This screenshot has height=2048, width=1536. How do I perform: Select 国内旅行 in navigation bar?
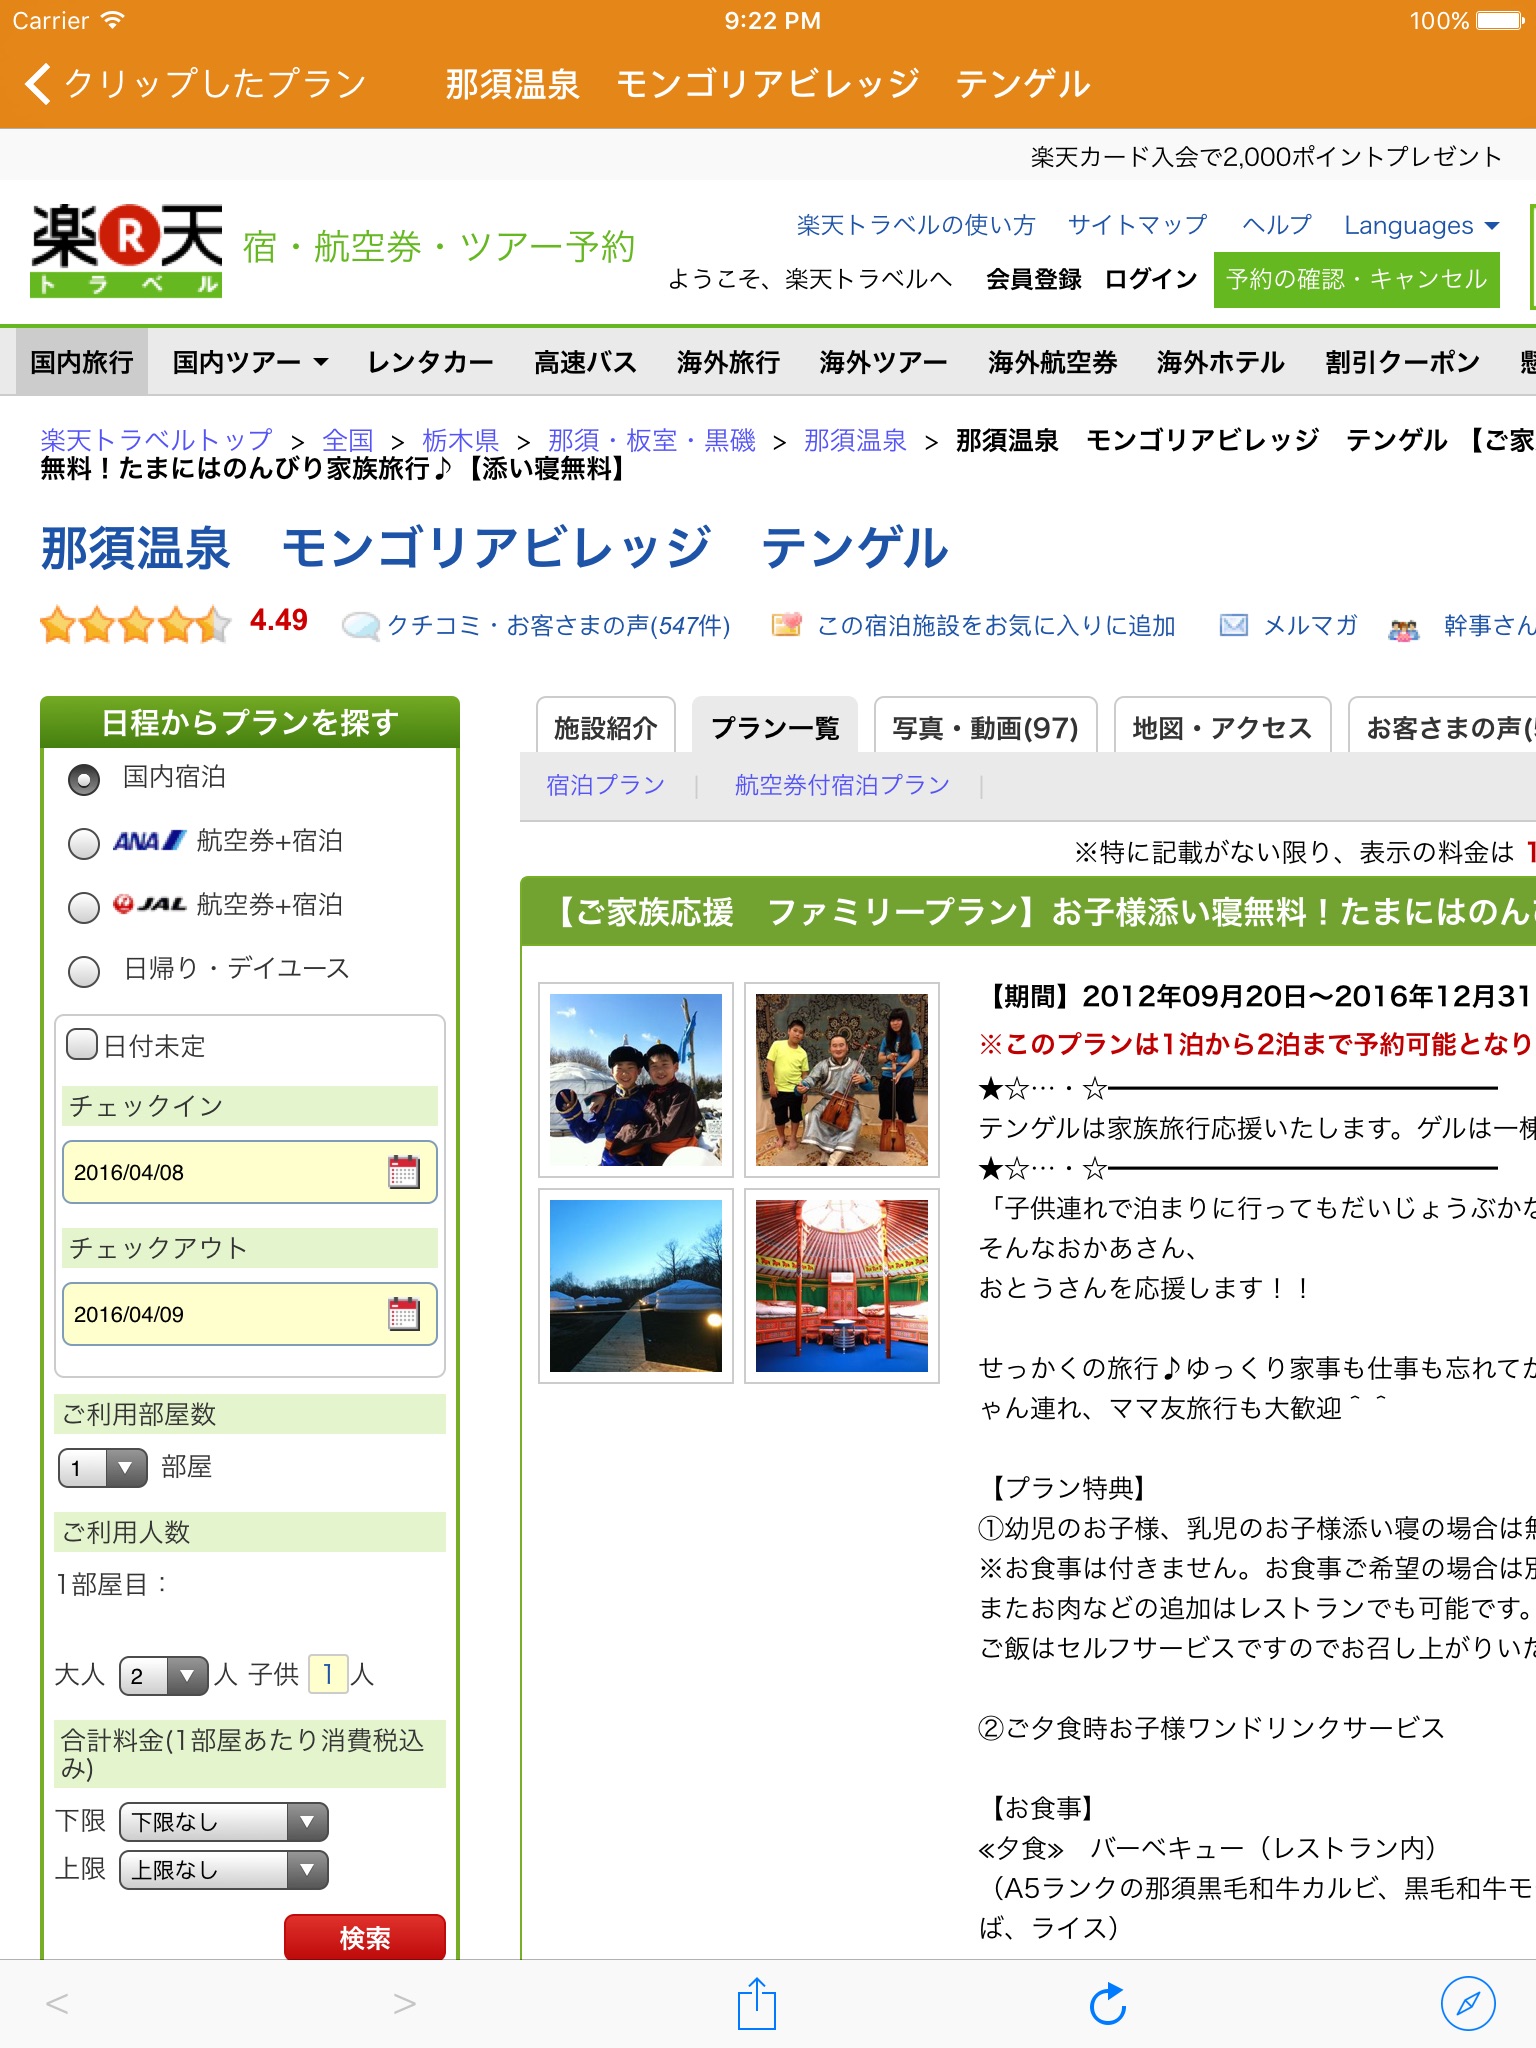tap(82, 362)
